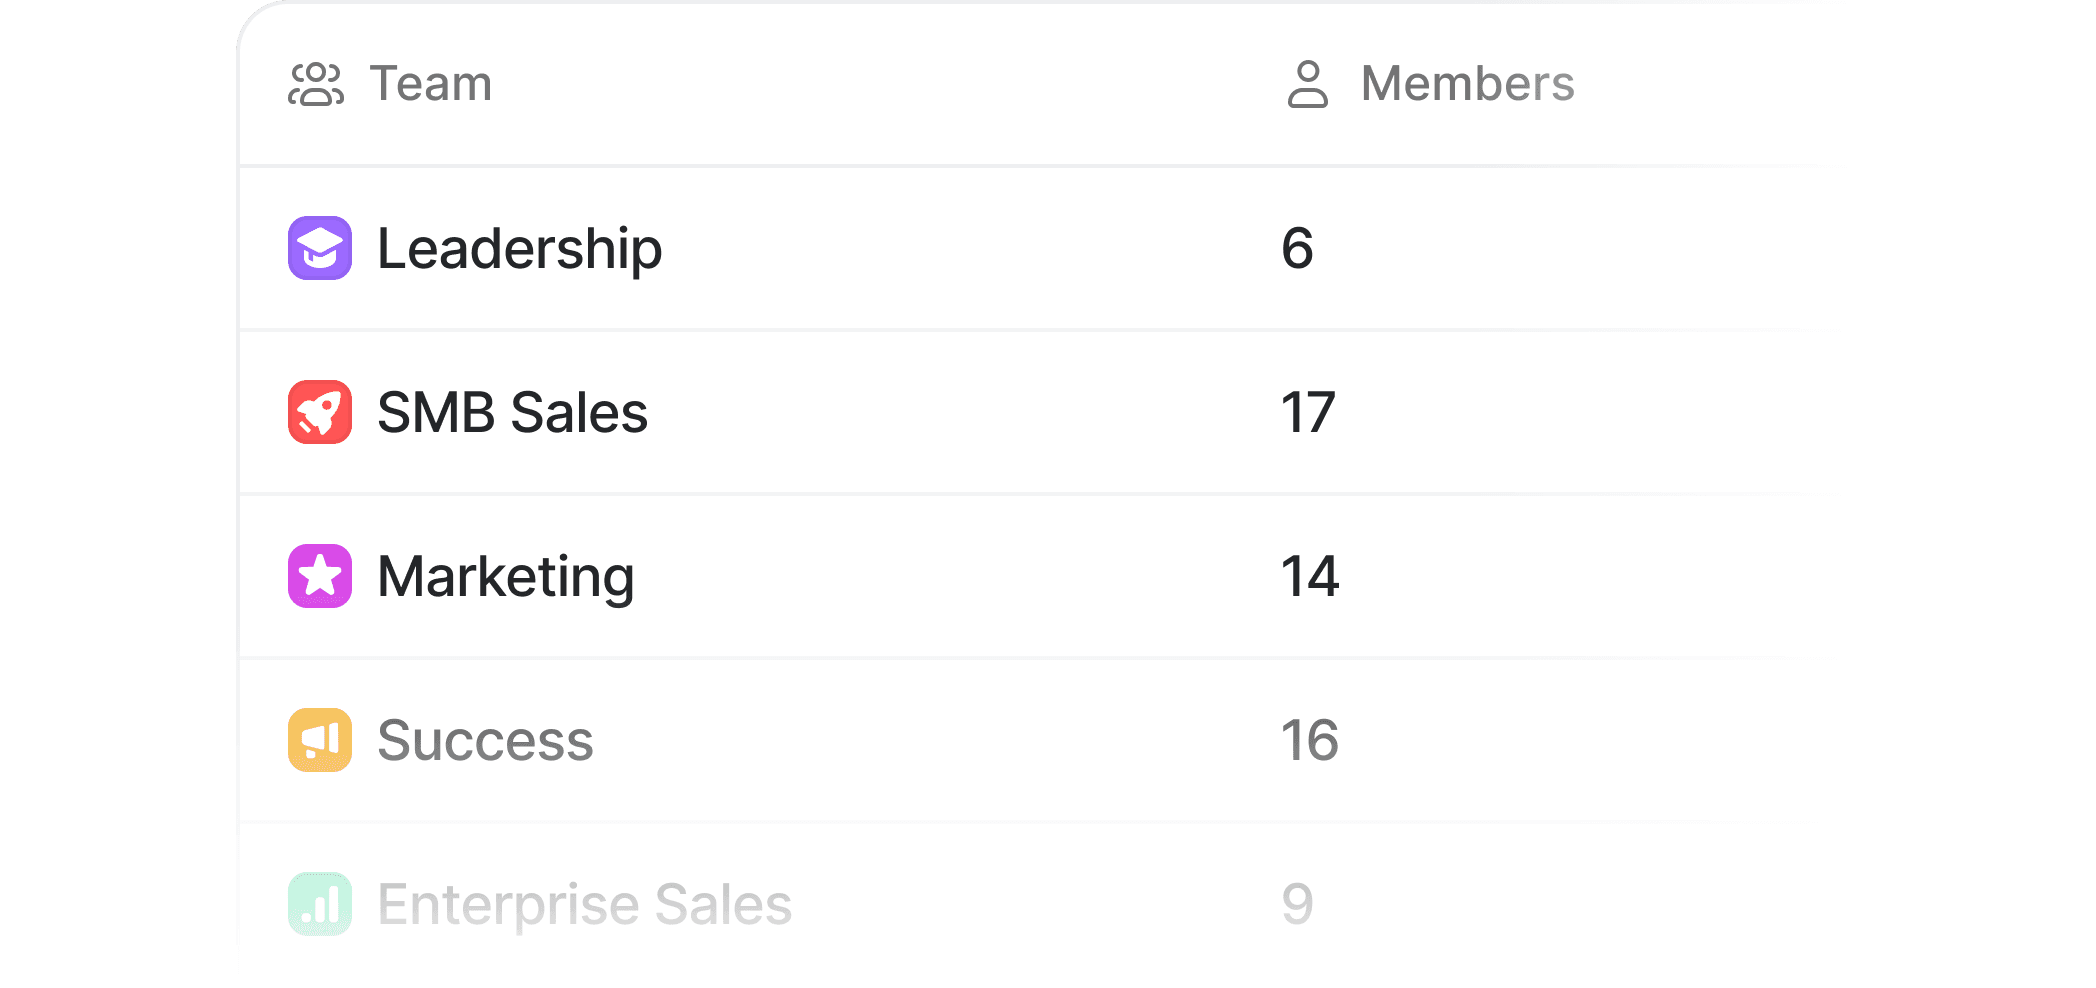Click SMB Sales member count 17
Image resolution: width=2096 pixels, height=988 pixels.
[x=1308, y=412]
